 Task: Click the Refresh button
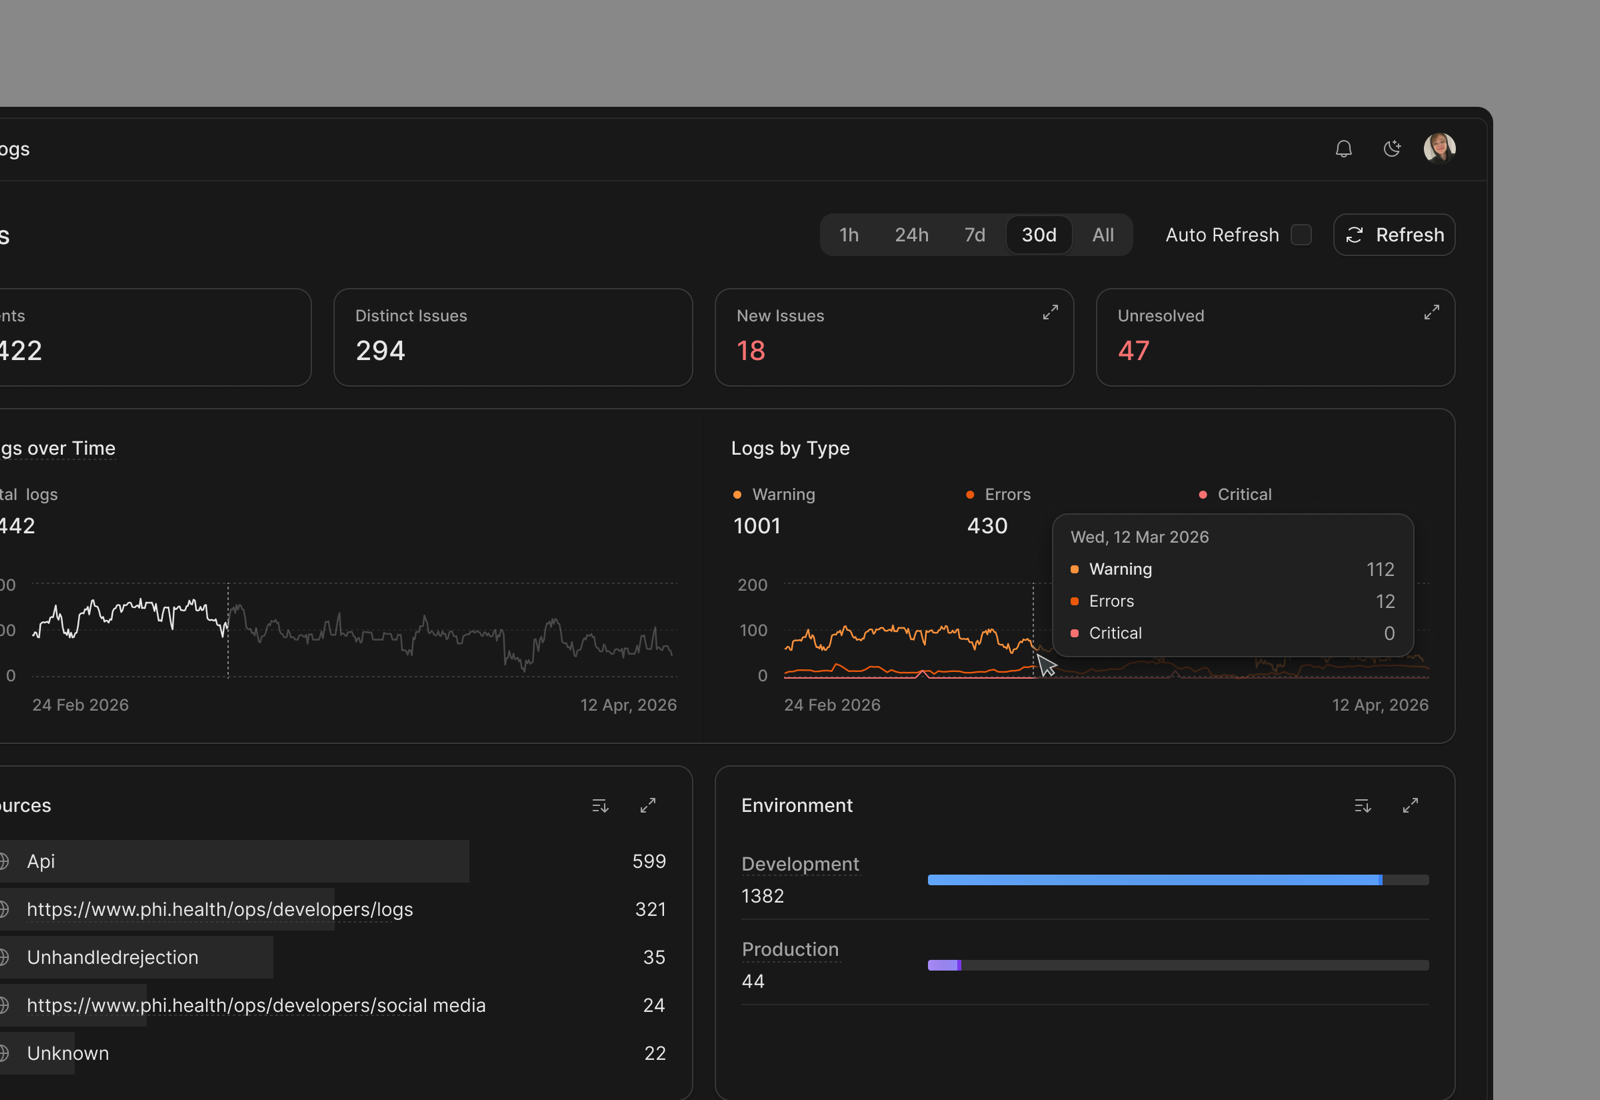[x=1394, y=235]
